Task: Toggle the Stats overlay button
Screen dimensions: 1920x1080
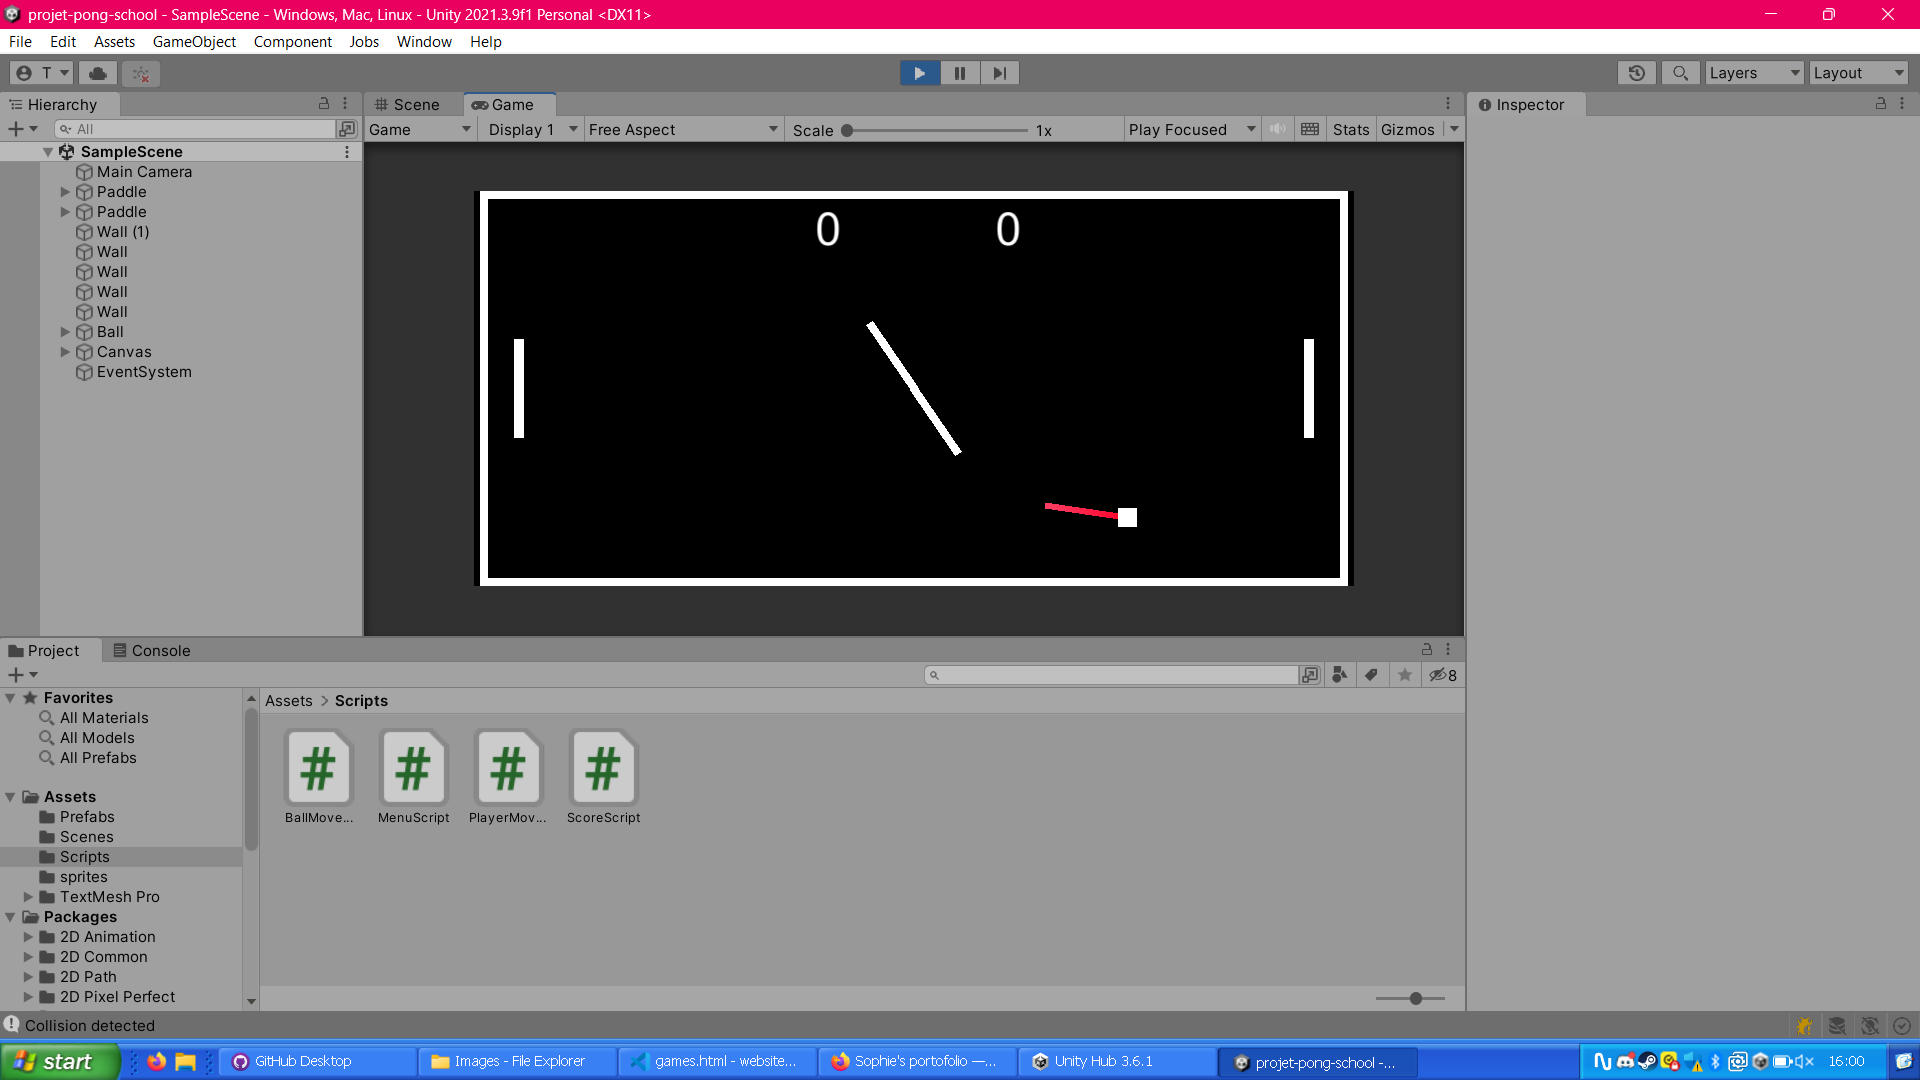Action: click(x=1350, y=129)
